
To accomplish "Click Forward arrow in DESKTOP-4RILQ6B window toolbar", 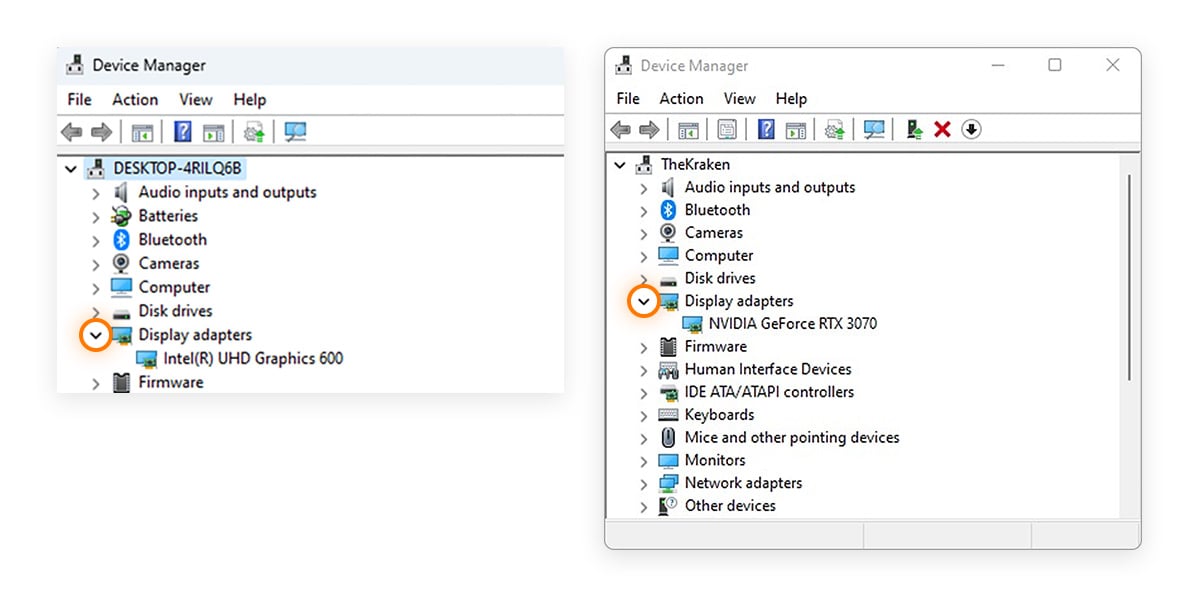I will coord(101,132).
